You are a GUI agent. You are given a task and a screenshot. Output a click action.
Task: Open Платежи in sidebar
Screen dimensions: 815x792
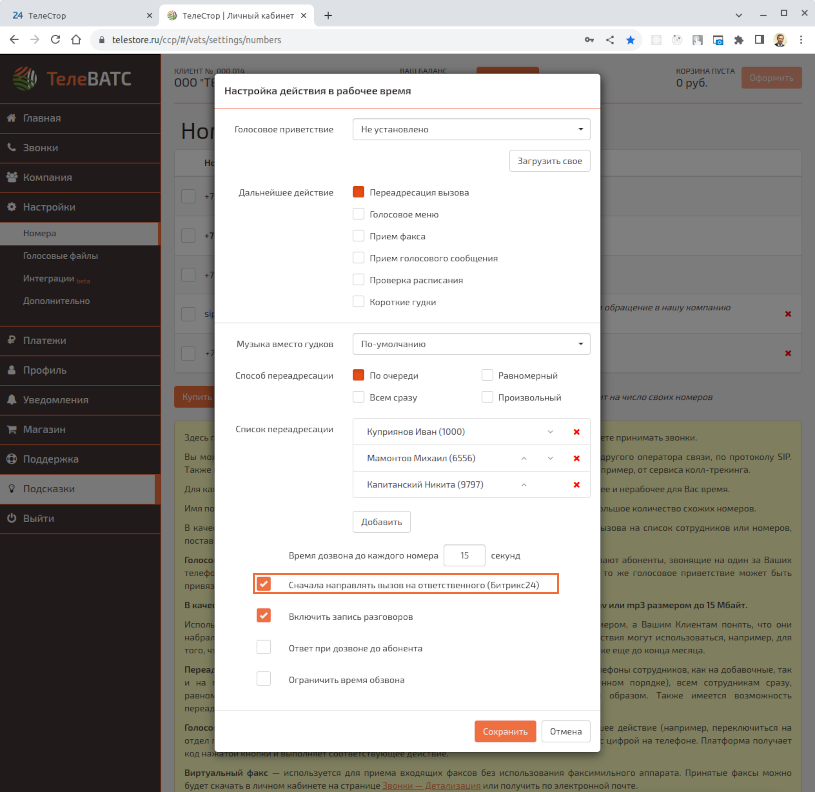[x=80, y=341]
